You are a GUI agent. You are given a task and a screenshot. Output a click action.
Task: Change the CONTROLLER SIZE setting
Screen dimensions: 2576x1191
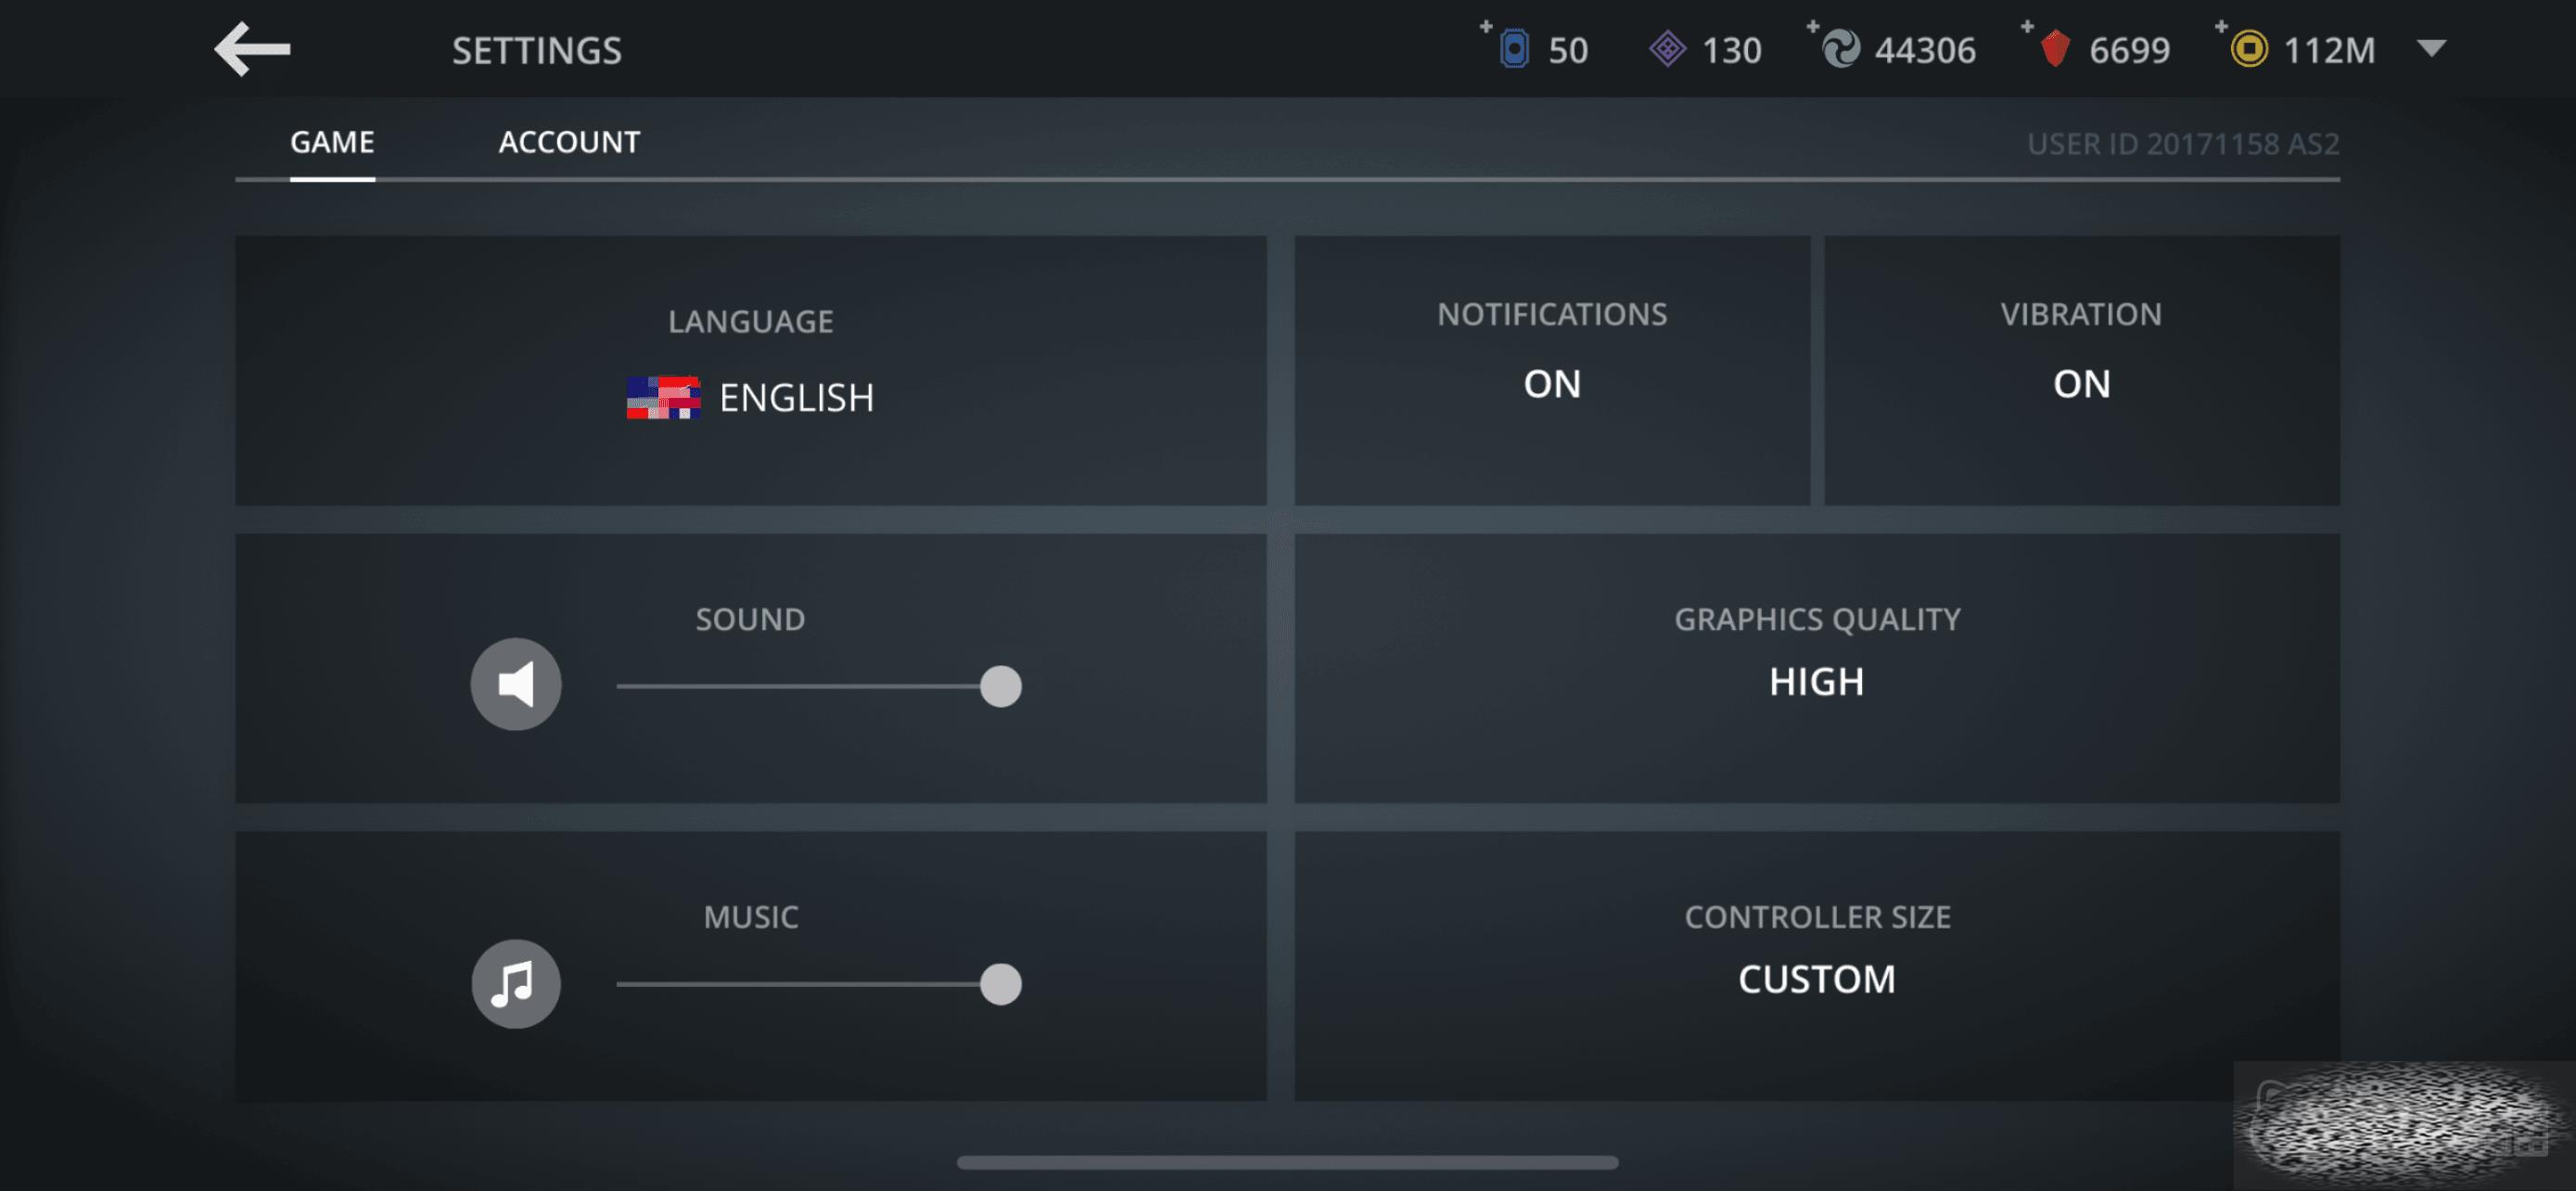(x=1817, y=966)
